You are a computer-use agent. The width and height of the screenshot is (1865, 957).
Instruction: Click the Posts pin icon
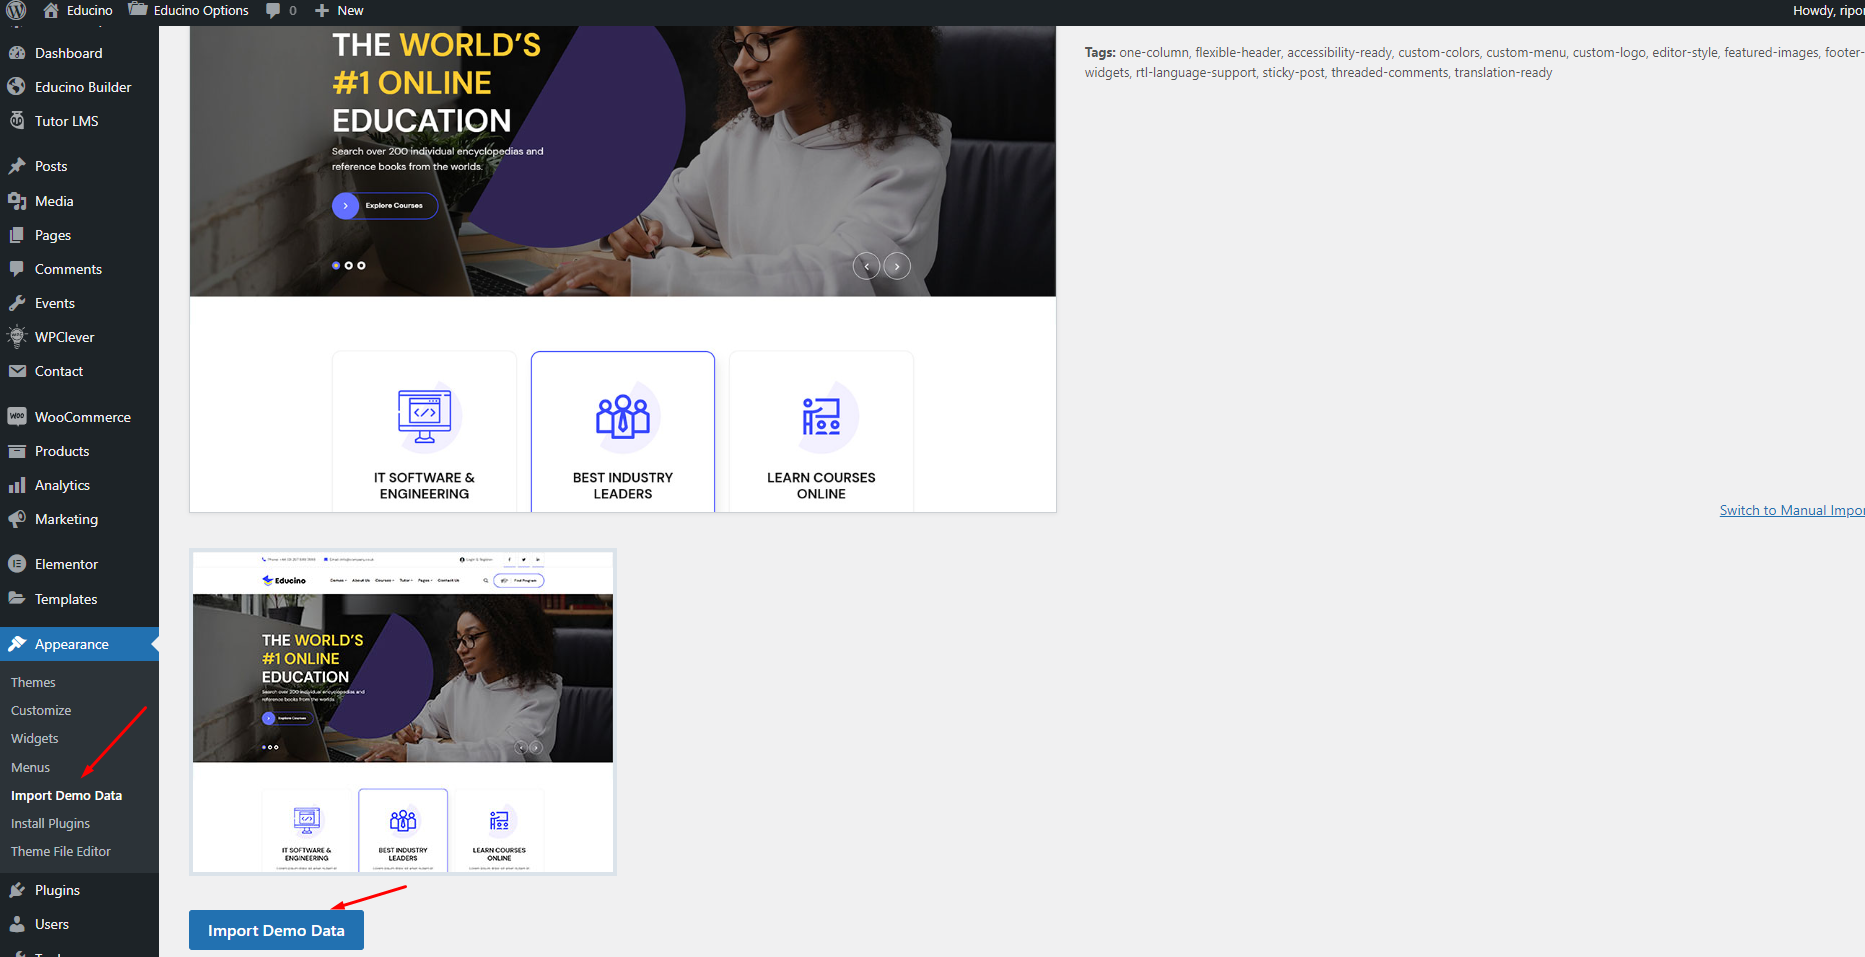[17, 166]
